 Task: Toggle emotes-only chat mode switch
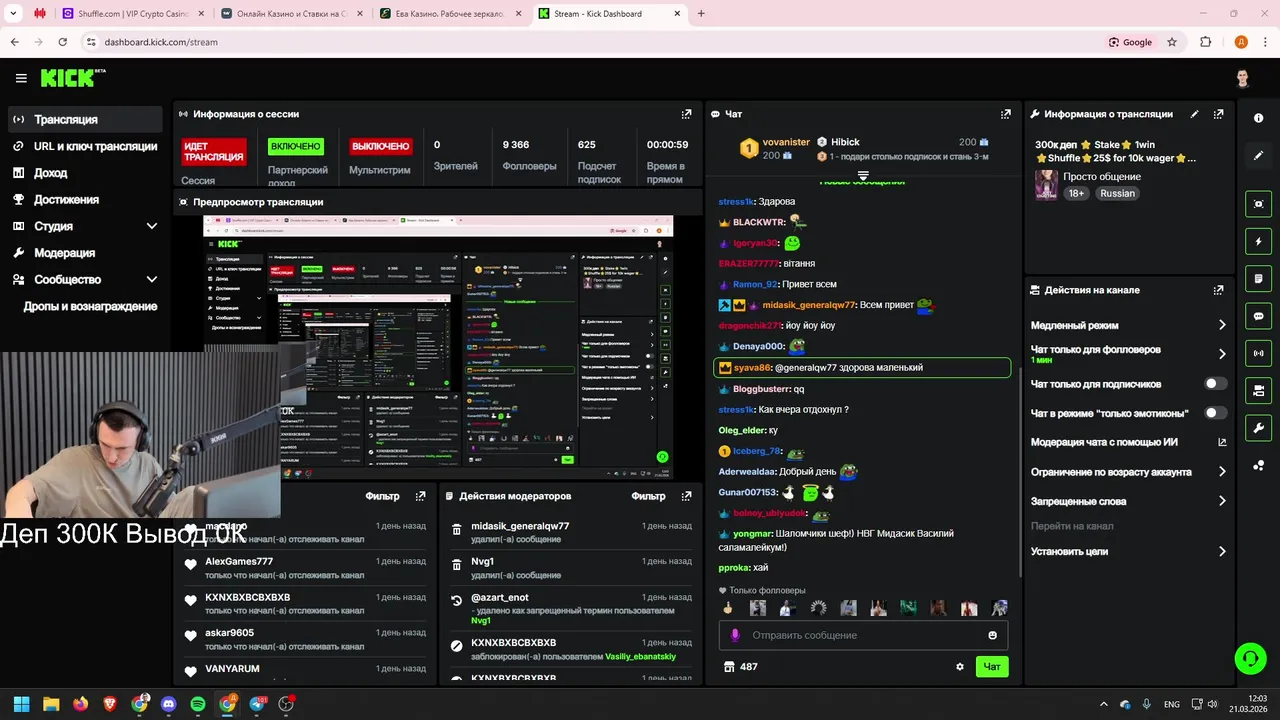point(1216,413)
